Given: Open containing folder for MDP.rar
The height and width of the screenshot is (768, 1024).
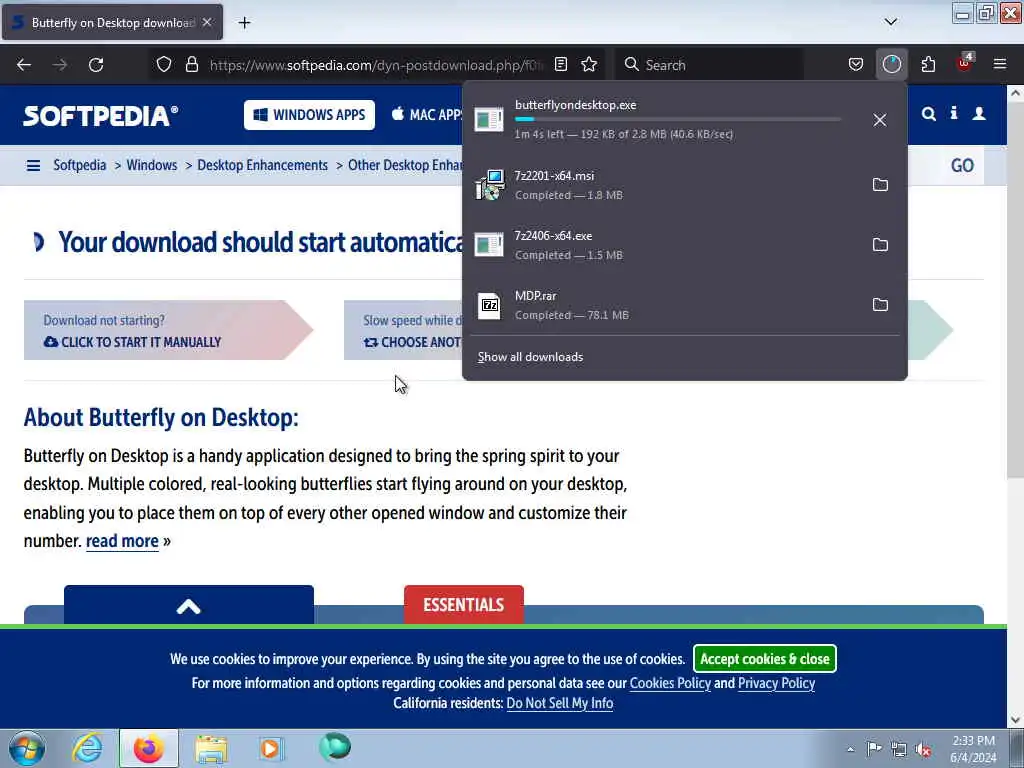Looking at the screenshot, I should tap(880, 305).
